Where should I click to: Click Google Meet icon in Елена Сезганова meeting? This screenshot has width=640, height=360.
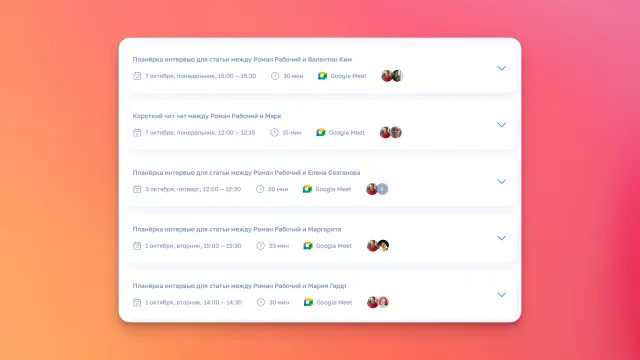pos(307,189)
